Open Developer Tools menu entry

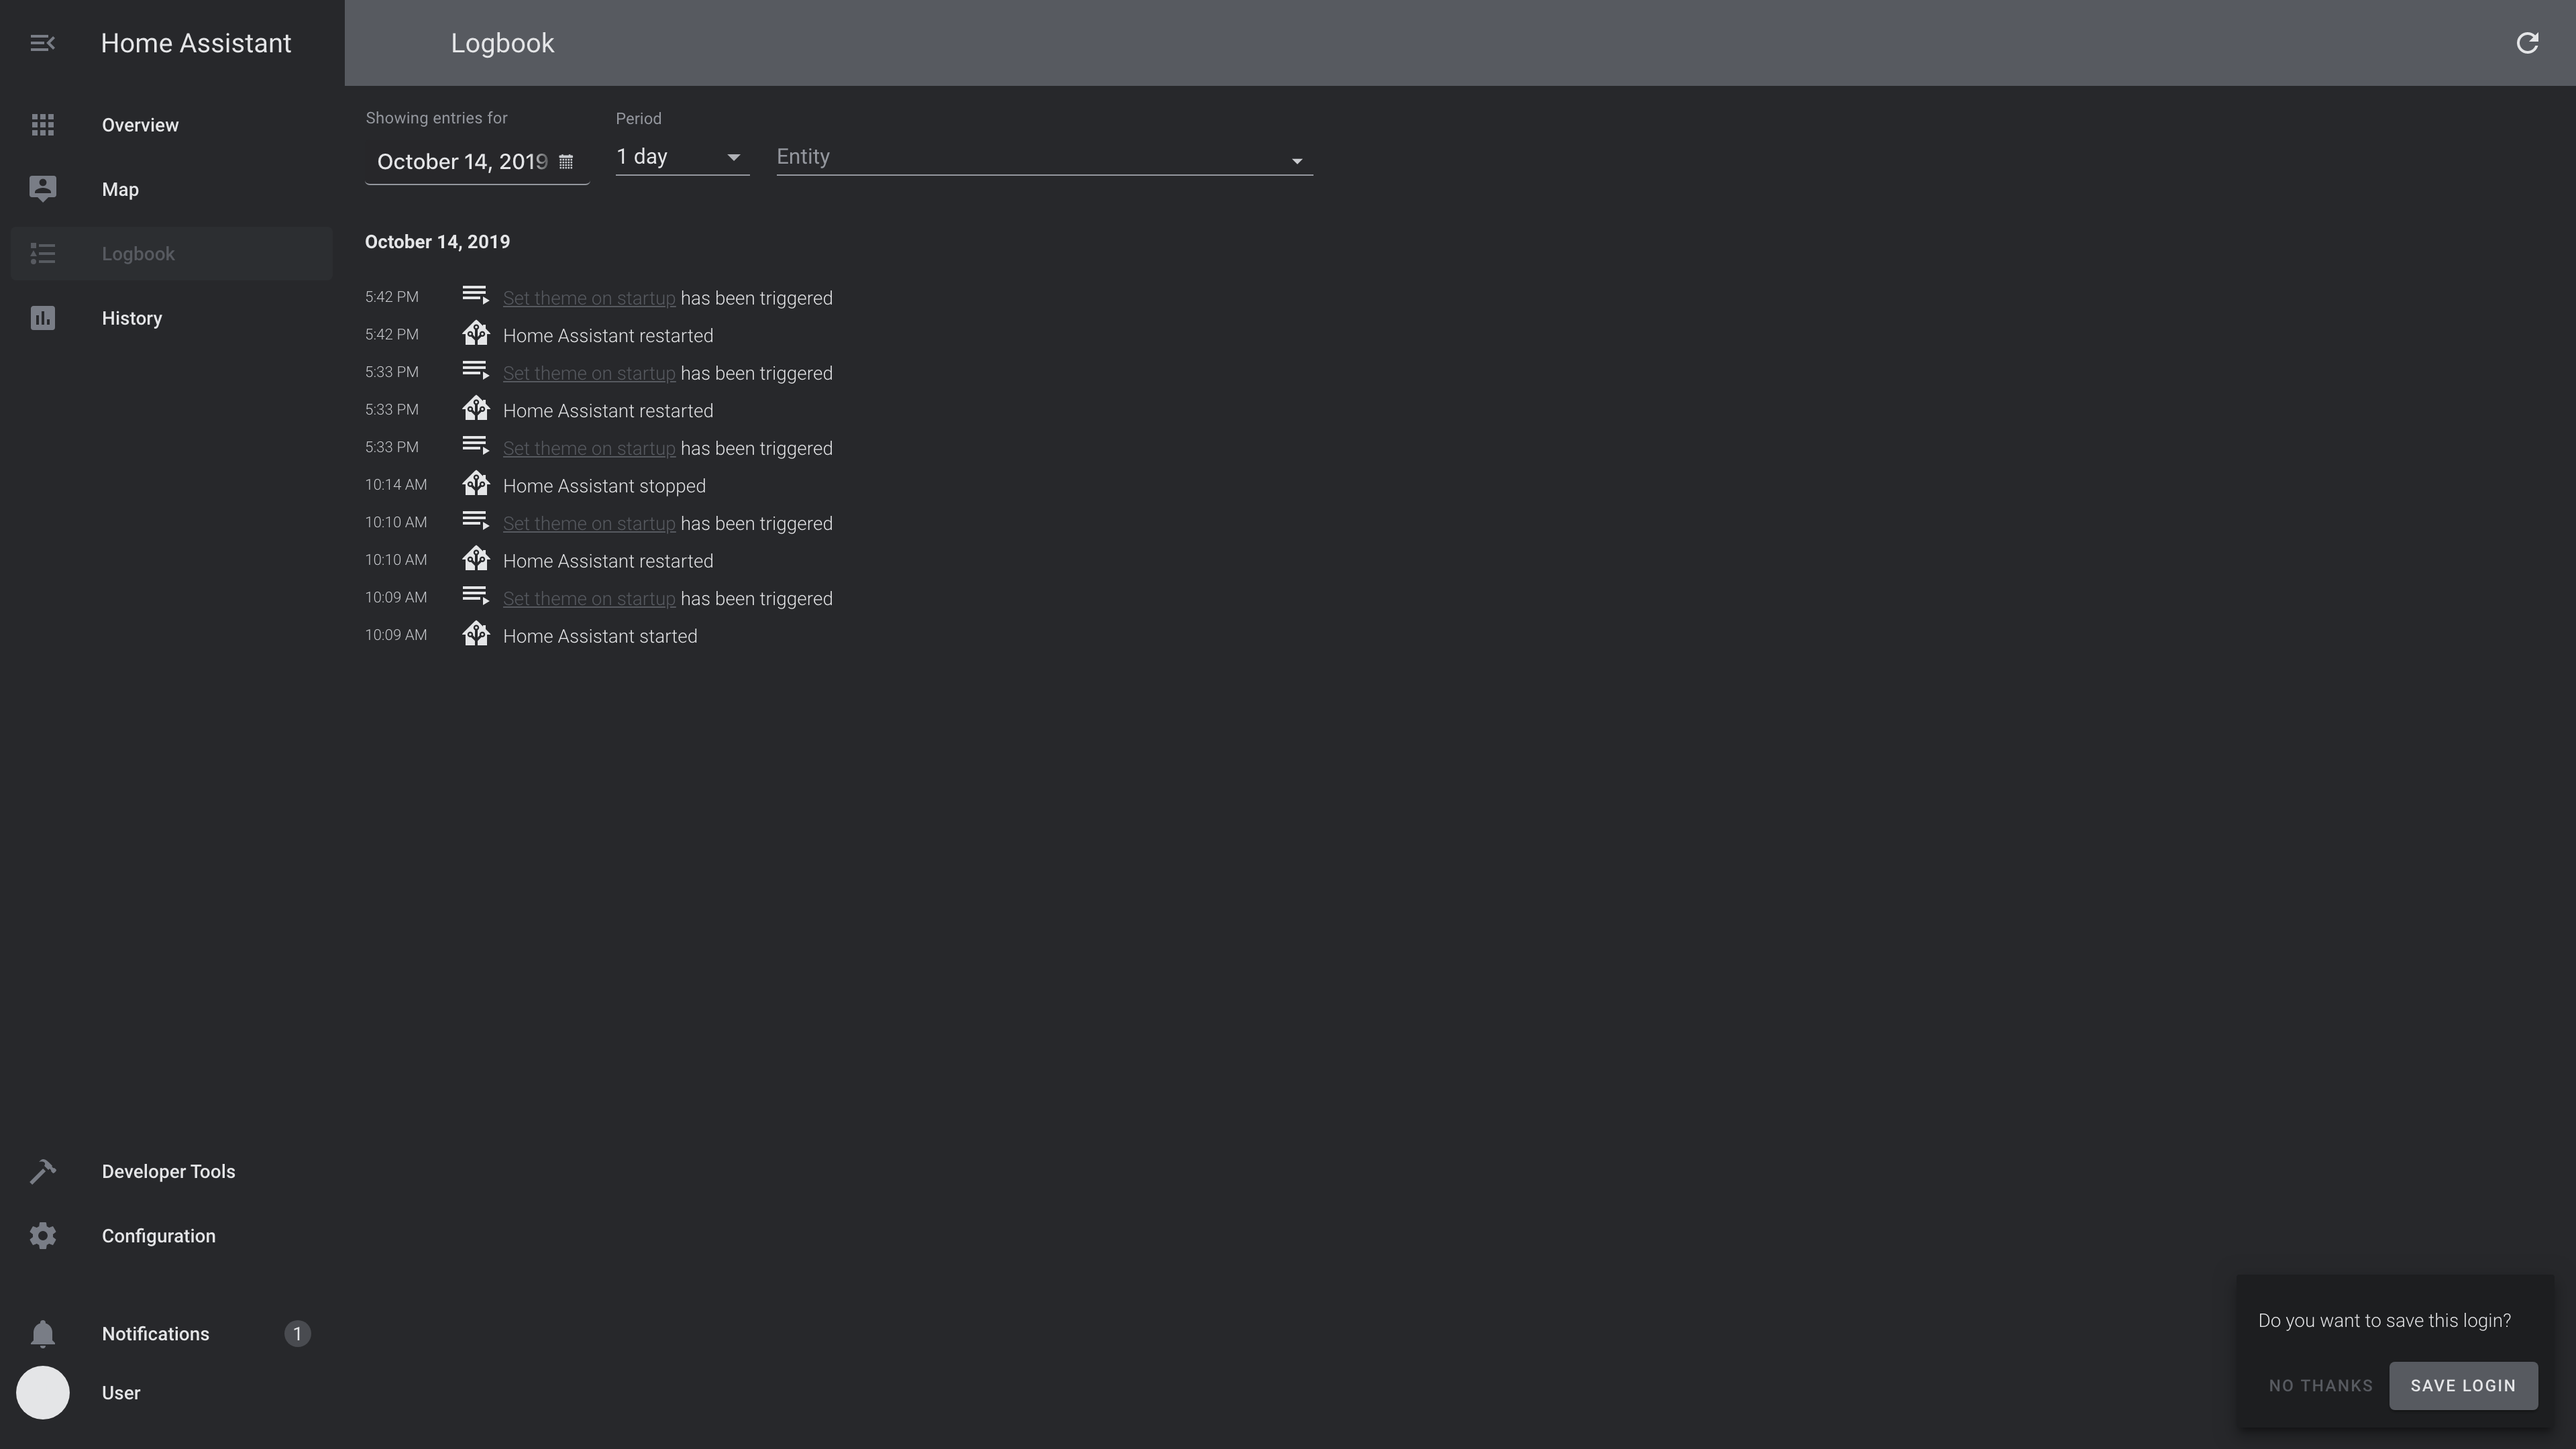tap(168, 1171)
